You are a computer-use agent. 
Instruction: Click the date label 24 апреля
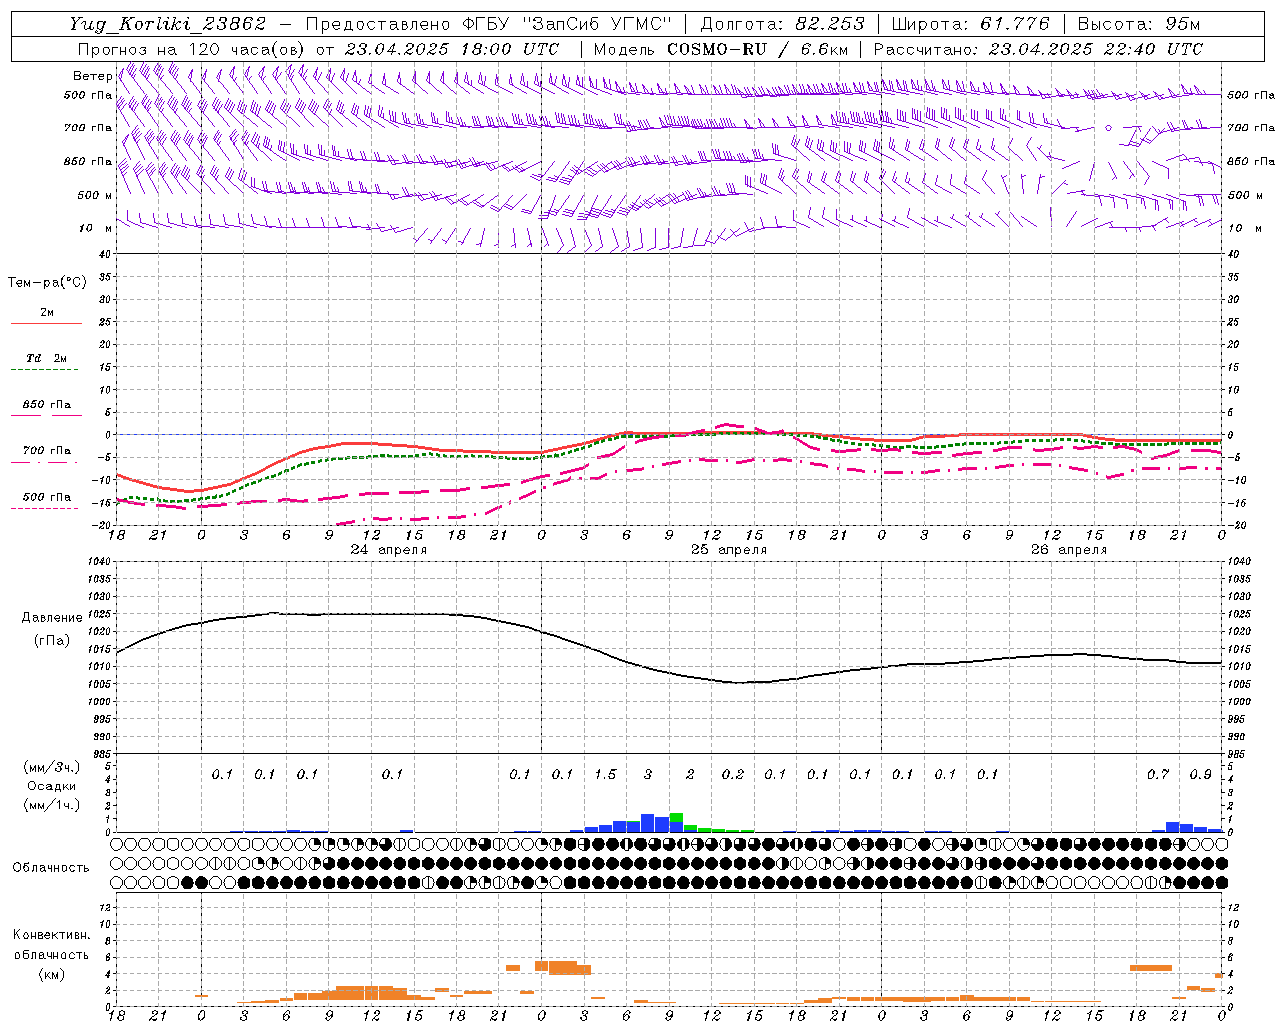[388, 550]
